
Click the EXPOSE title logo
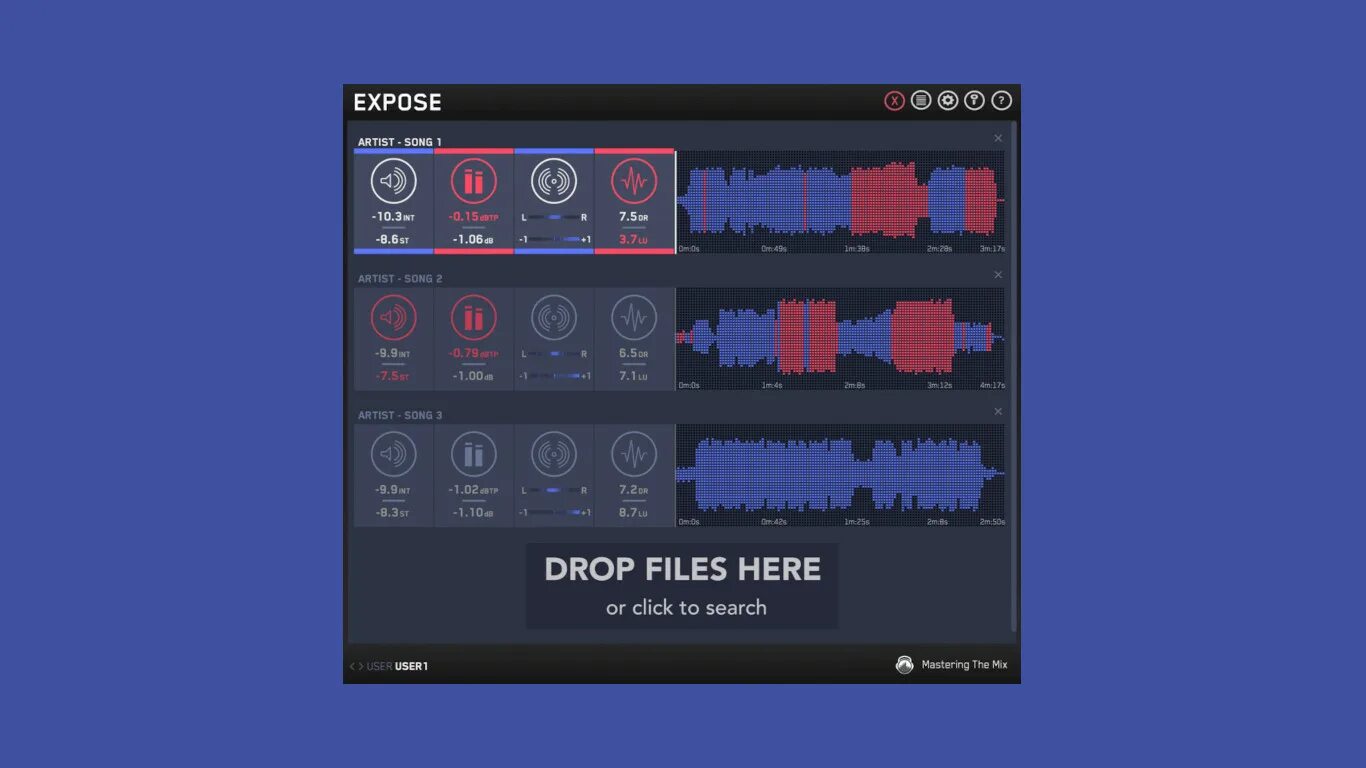397,102
